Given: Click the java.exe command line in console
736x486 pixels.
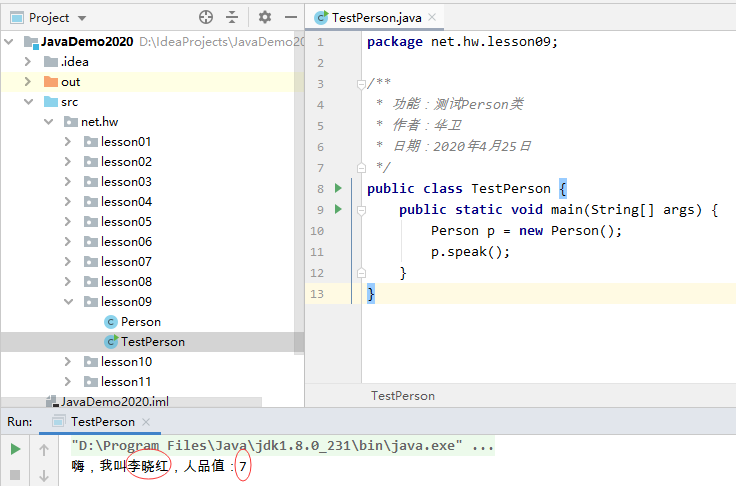Looking at the screenshot, I should [283, 445].
